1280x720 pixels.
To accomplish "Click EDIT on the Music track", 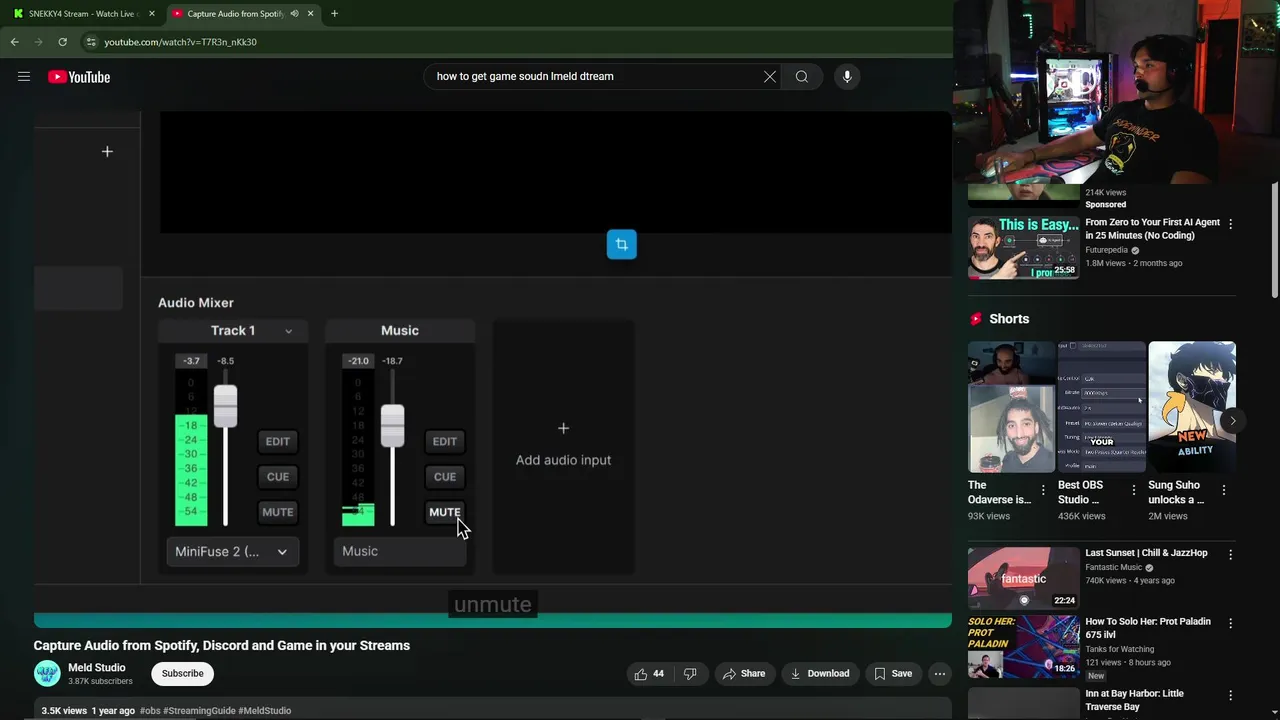I will point(445,441).
